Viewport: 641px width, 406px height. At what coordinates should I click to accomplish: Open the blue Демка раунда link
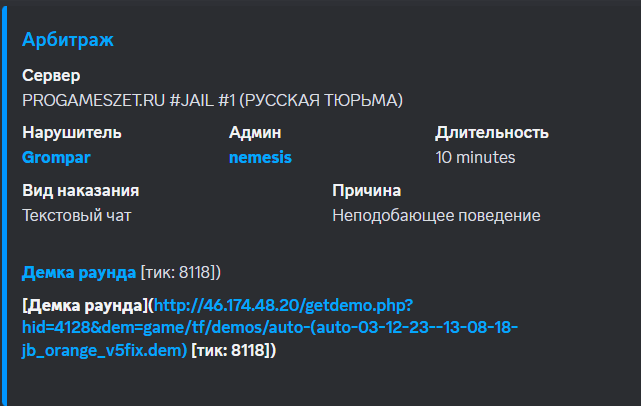click(79, 272)
